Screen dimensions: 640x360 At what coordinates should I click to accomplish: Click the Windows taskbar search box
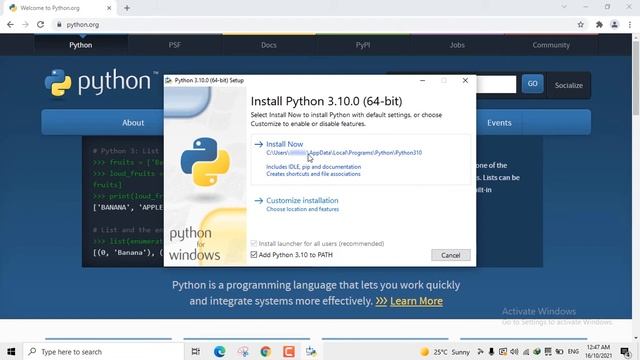tap(104, 351)
